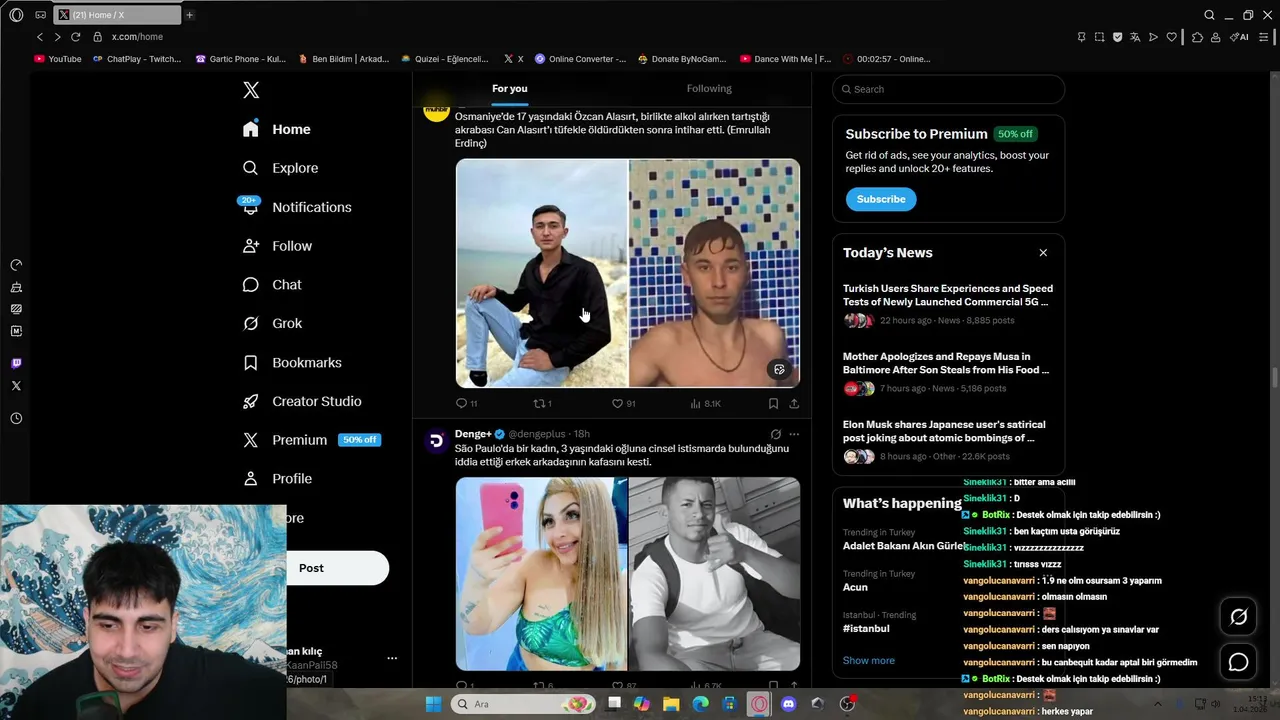1280x720 pixels.
Task: Open Chat in the X sidebar
Action: [272, 285]
